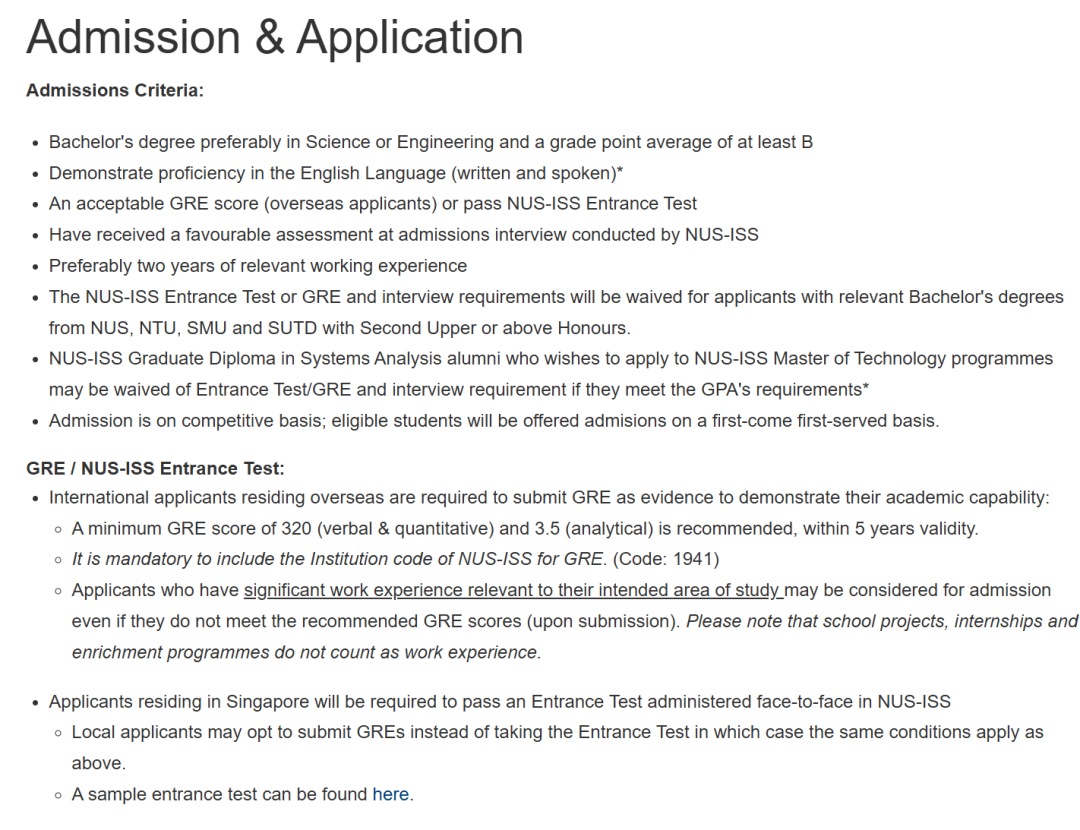Image resolution: width=1080 pixels, height=830 pixels.
Task: Click the 'NUS, NTU, SMU and SUTD' line
Action: (x=340, y=328)
